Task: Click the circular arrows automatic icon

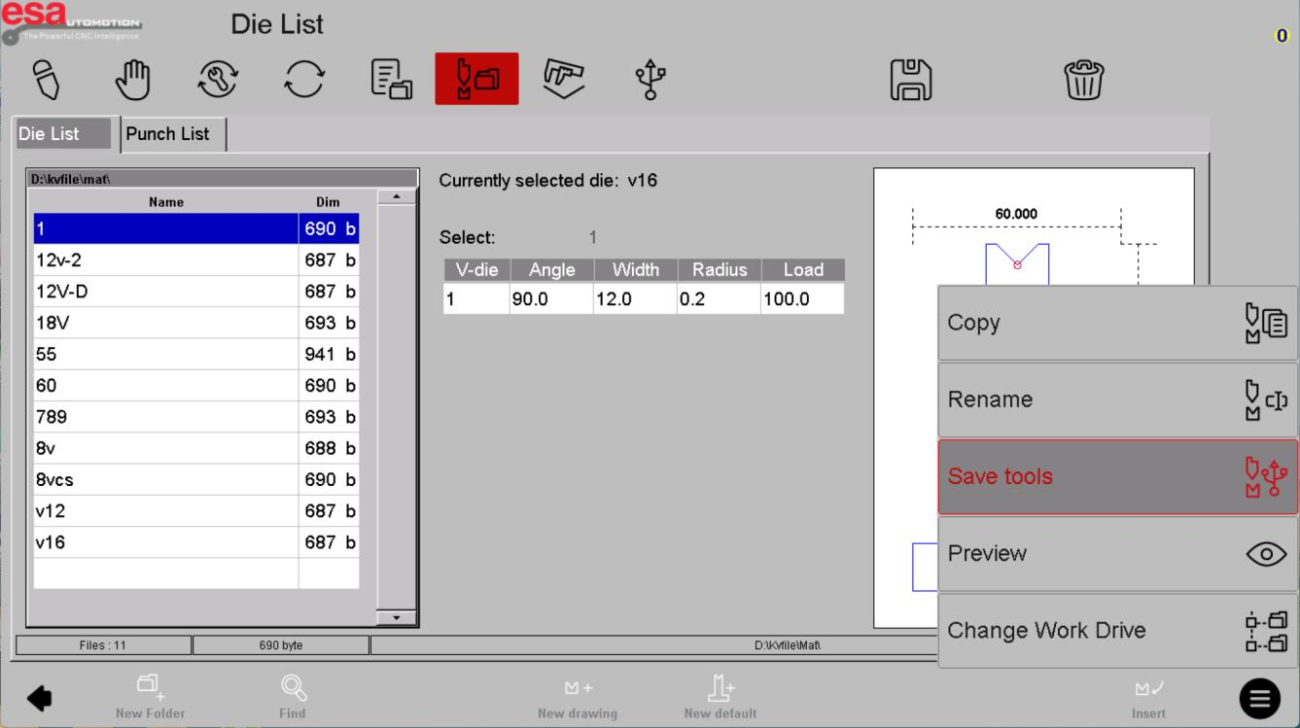Action: click(304, 80)
